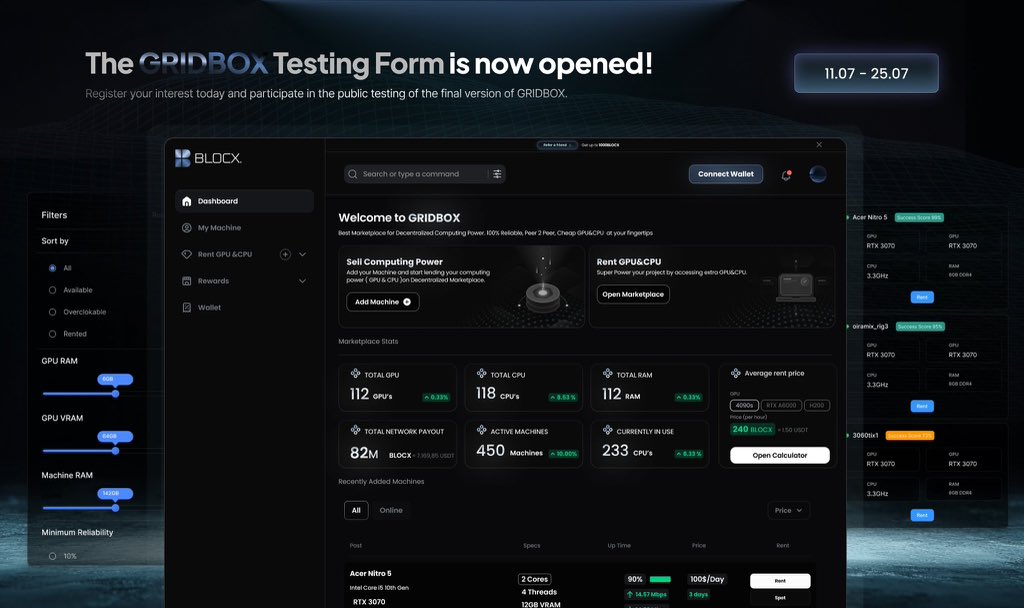Select the RTX A6000 GPU chip
Screen dimensions: 1024x608
[x=781, y=405]
